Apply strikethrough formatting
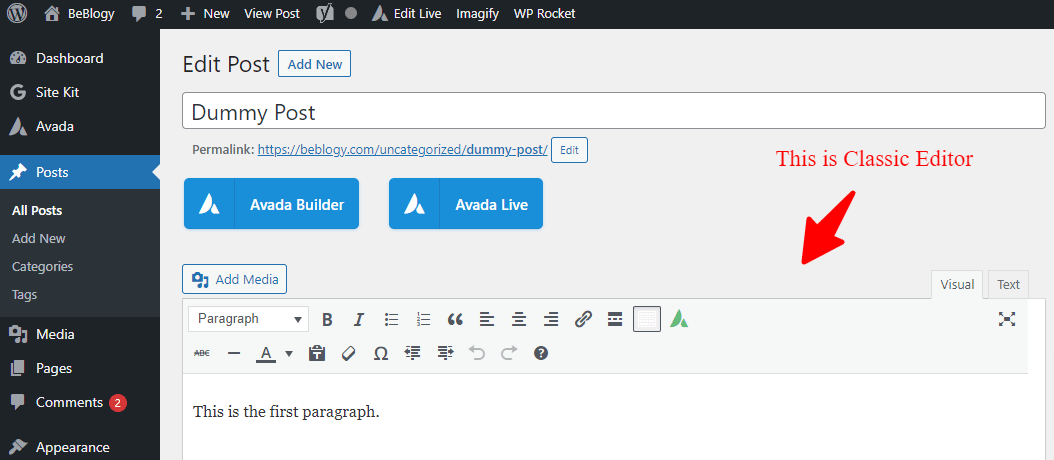Image resolution: width=1054 pixels, height=460 pixels. [201, 353]
